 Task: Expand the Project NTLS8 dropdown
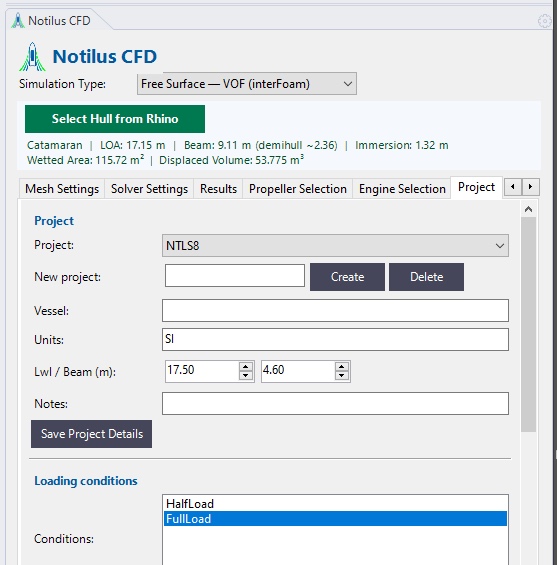pyautogui.click(x=335, y=246)
